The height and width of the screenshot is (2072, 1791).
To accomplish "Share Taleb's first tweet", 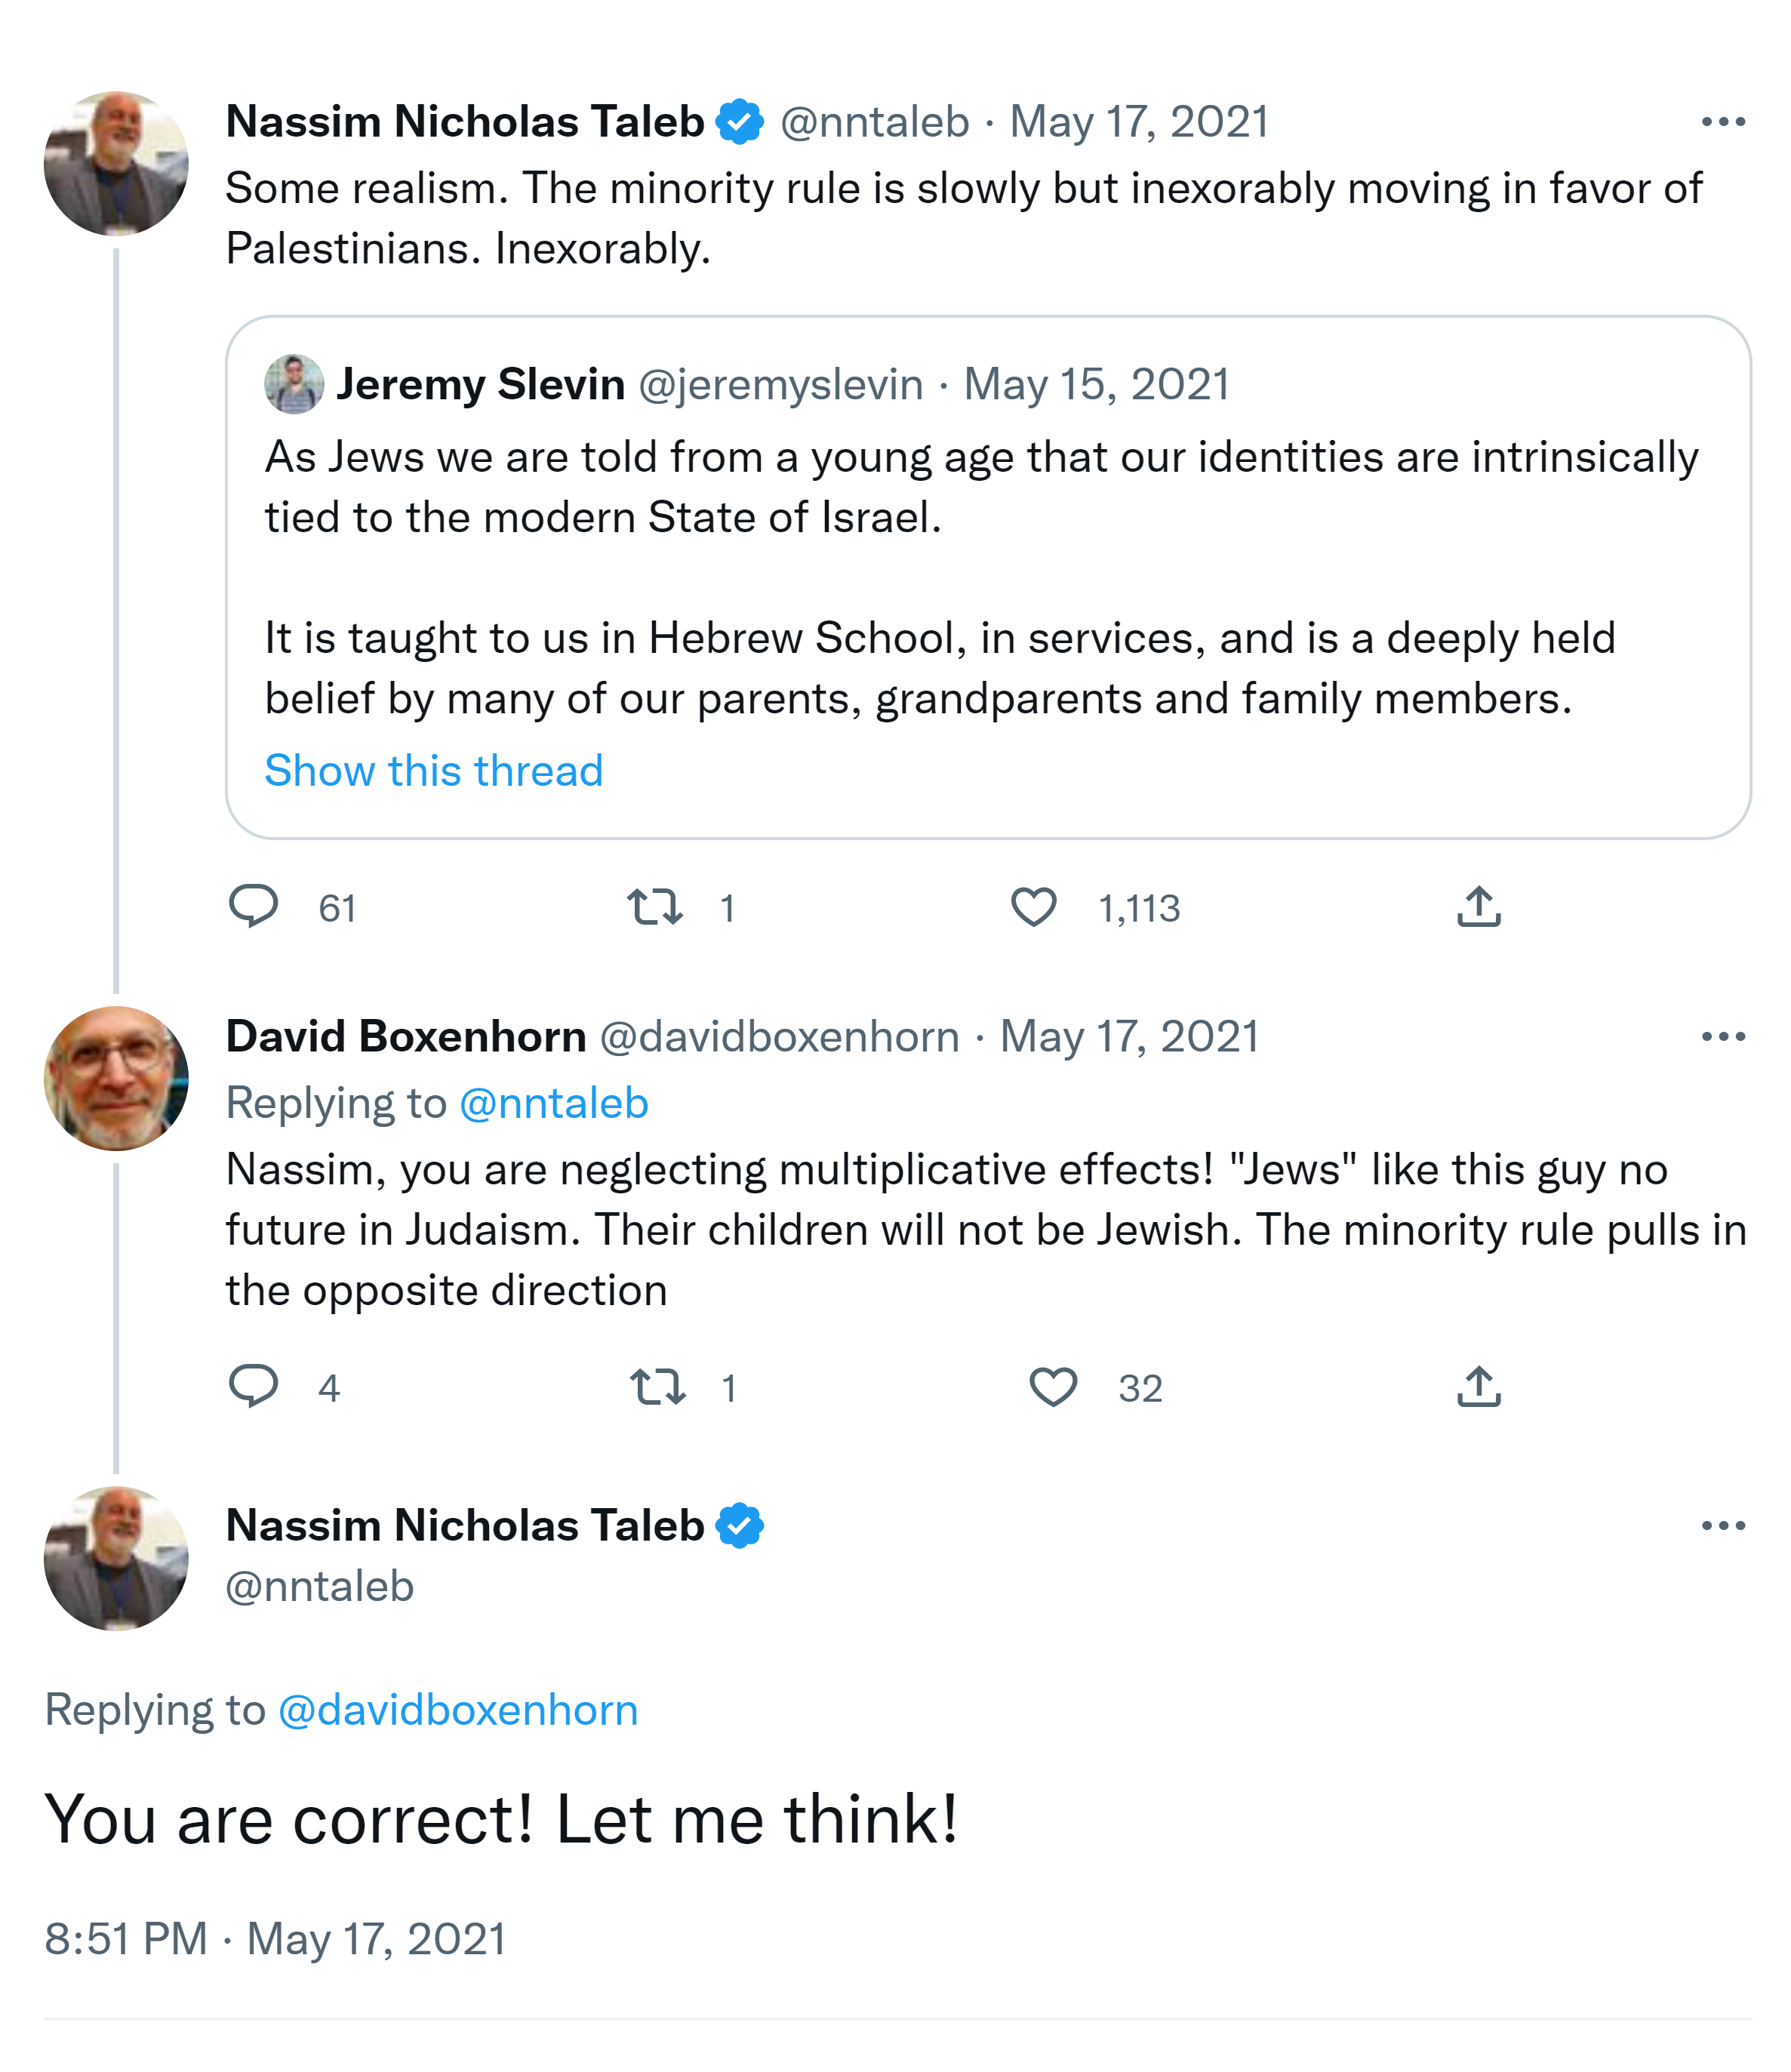I will [x=1478, y=907].
